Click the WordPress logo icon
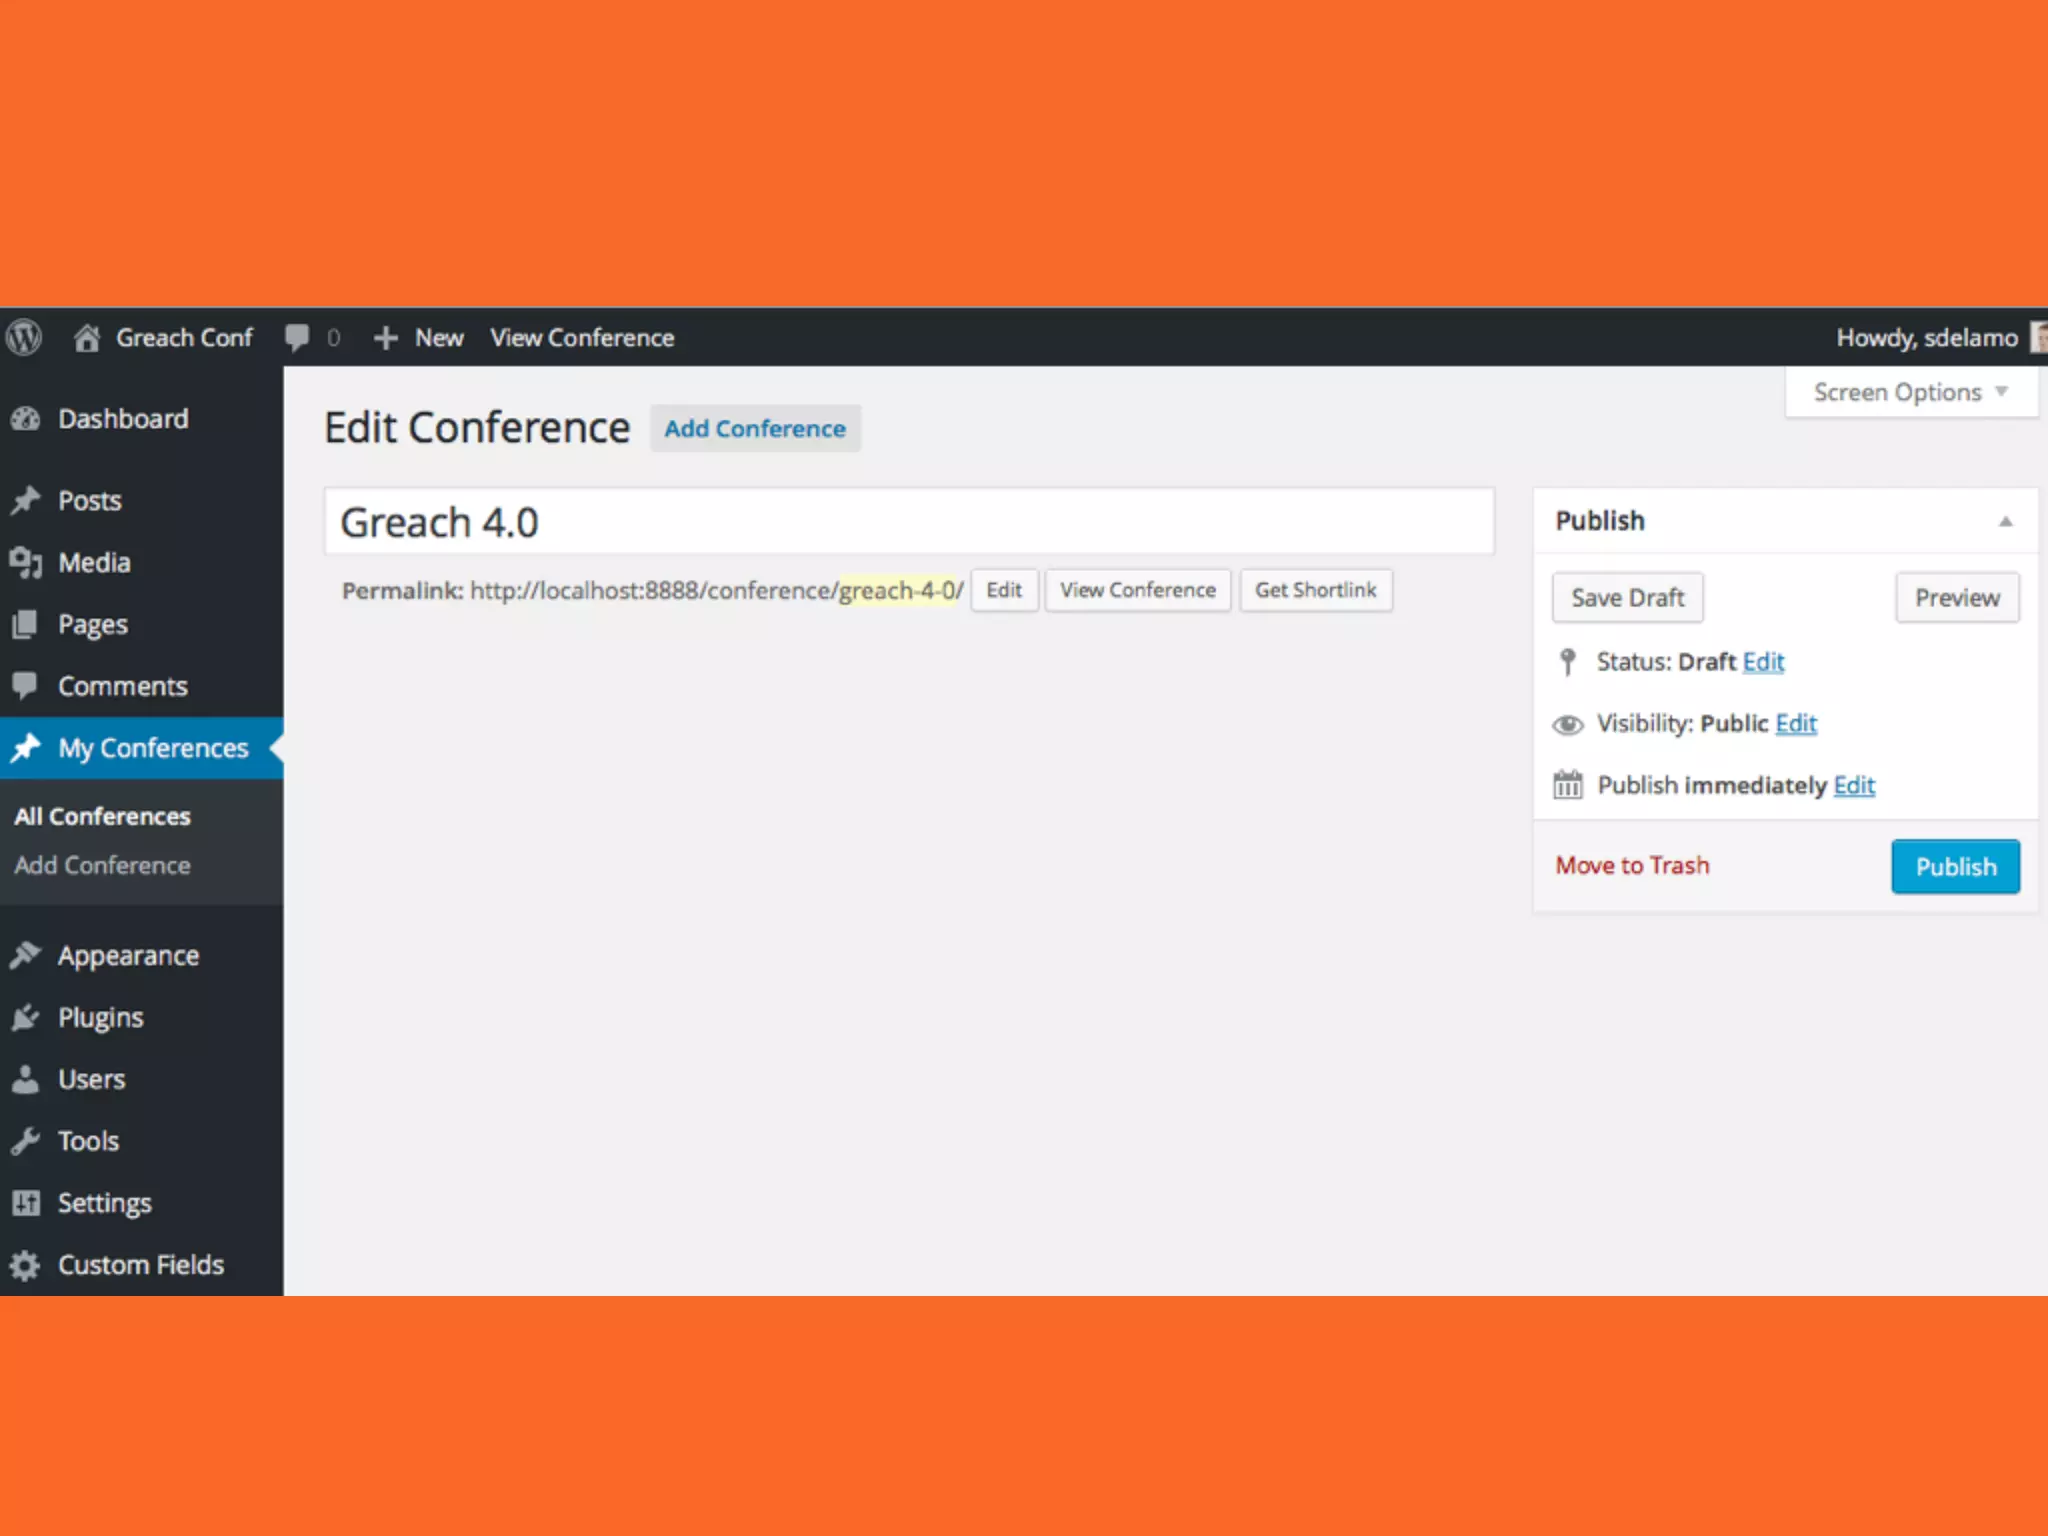Image resolution: width=2048 pixels, height=1536 pixels. 24,338
